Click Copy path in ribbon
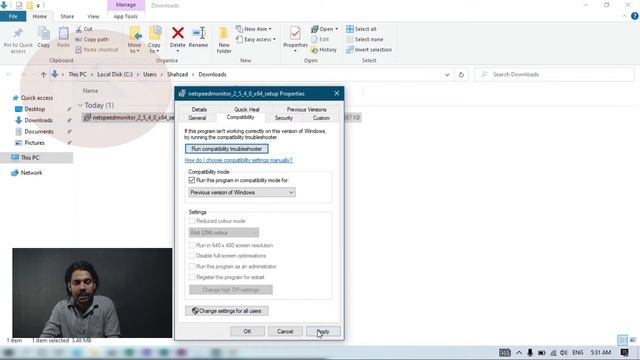This screenshot has width=640, height=360. [x=92, y=39]
